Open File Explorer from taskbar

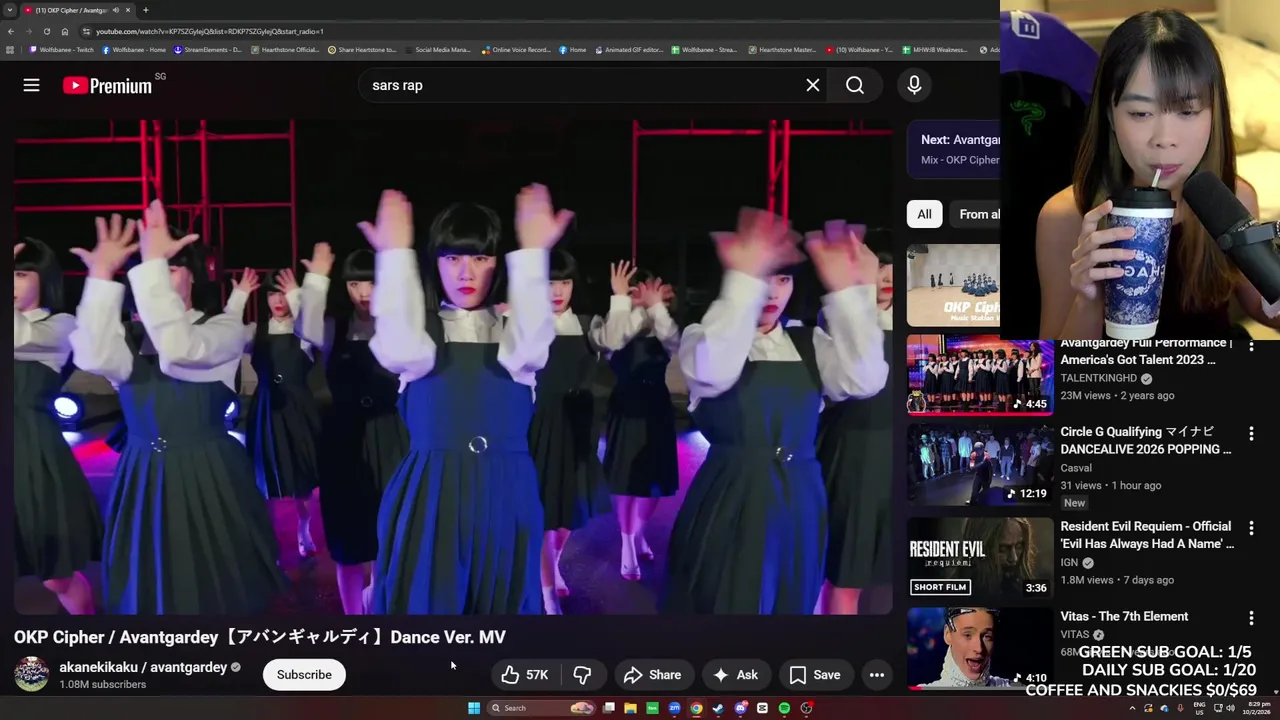(x=630, y=708)
